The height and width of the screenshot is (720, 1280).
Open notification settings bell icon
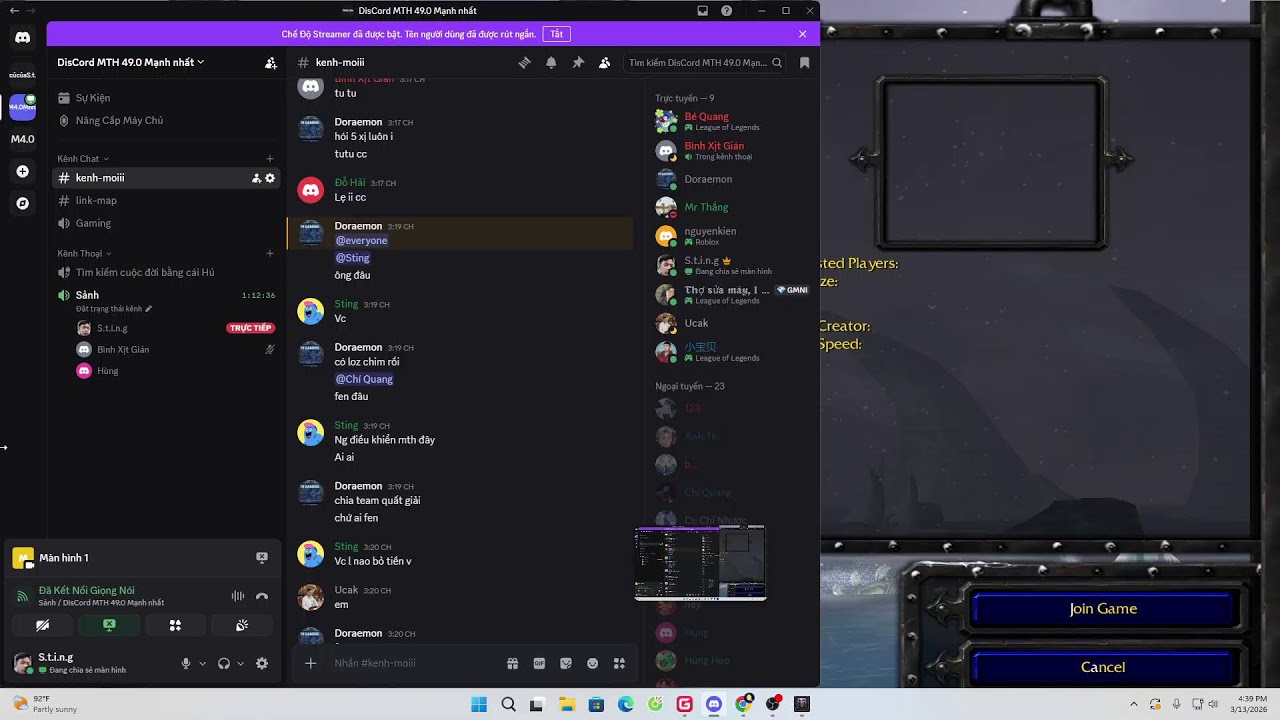[x=551, y=62]
